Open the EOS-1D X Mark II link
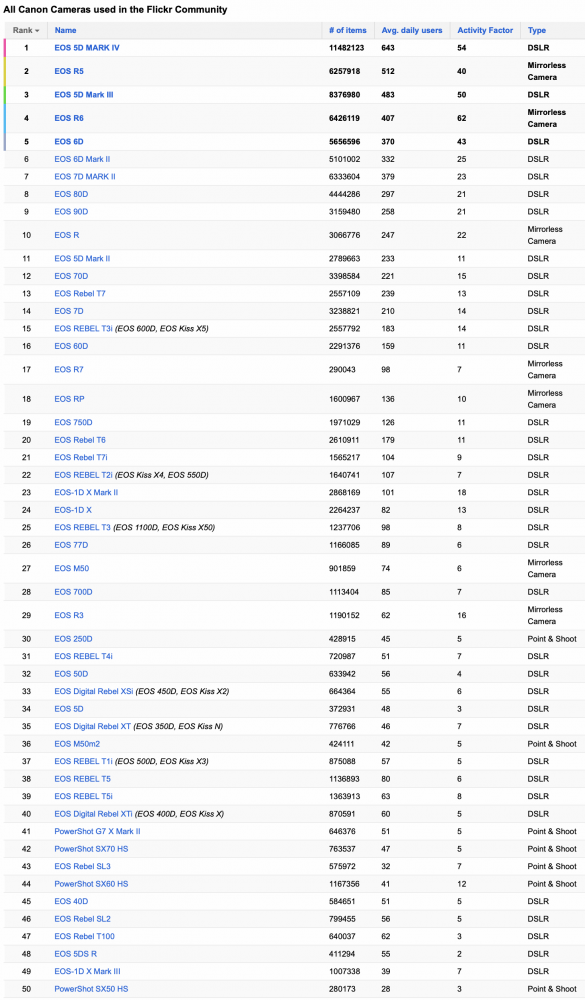 86,493
